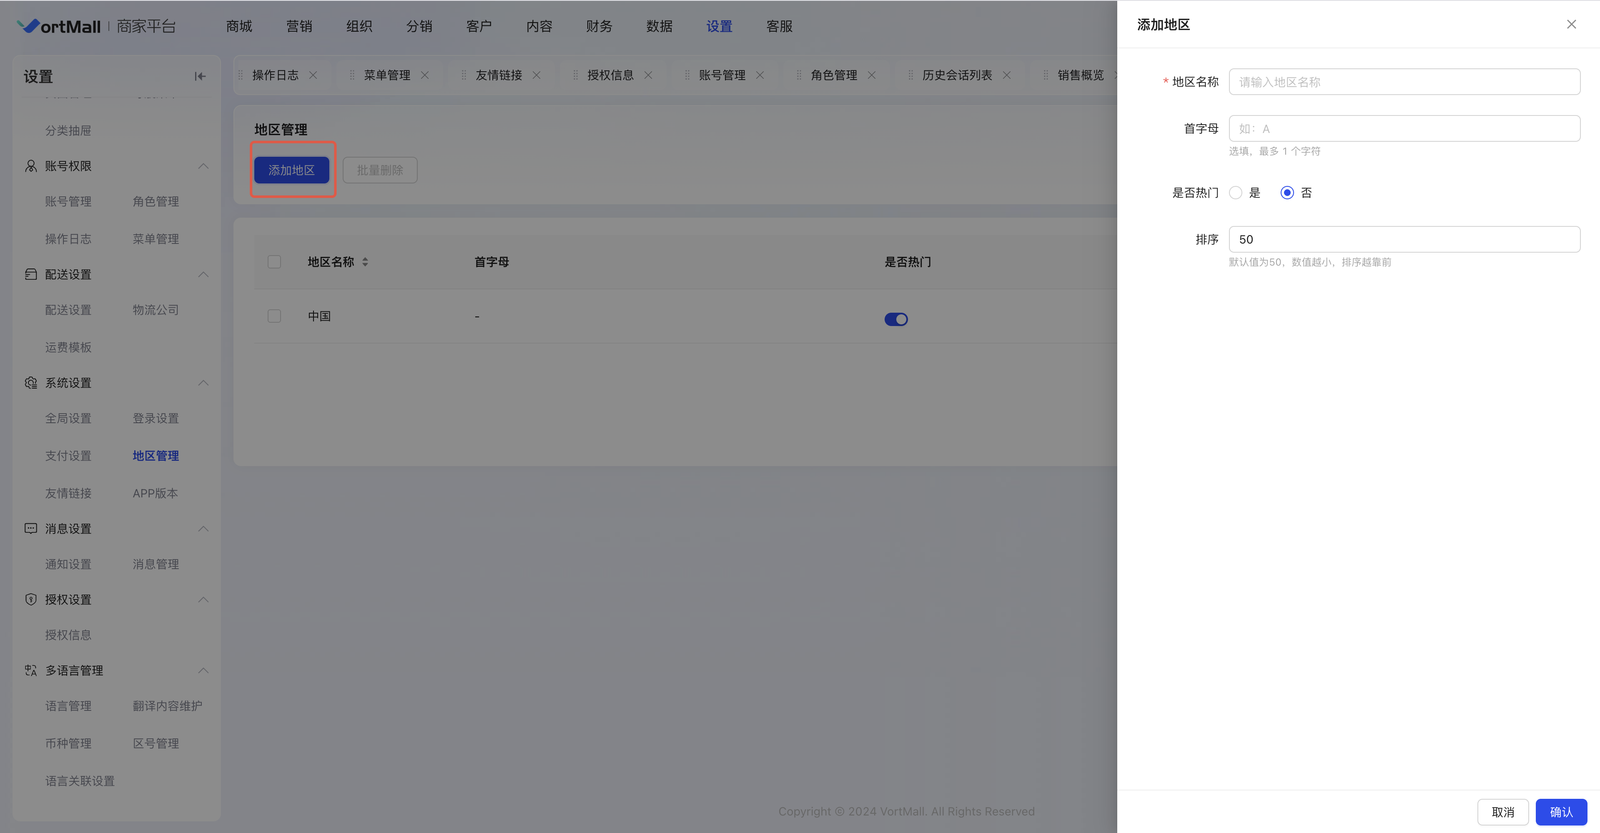
Task: Collapse the 多语言管理 sidebar section
Action: [203, 671]
